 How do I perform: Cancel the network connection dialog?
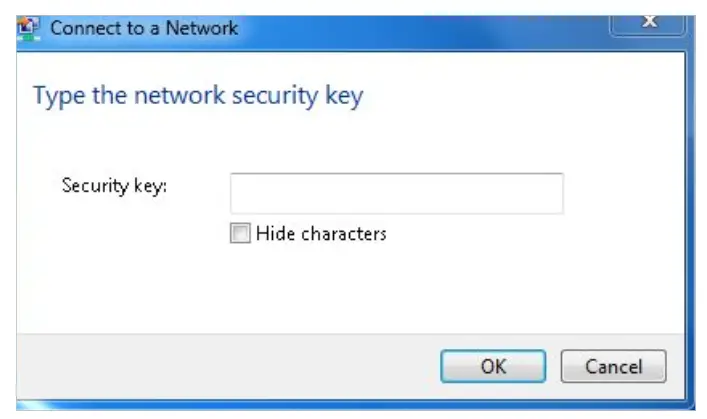[x=613, y=366]
